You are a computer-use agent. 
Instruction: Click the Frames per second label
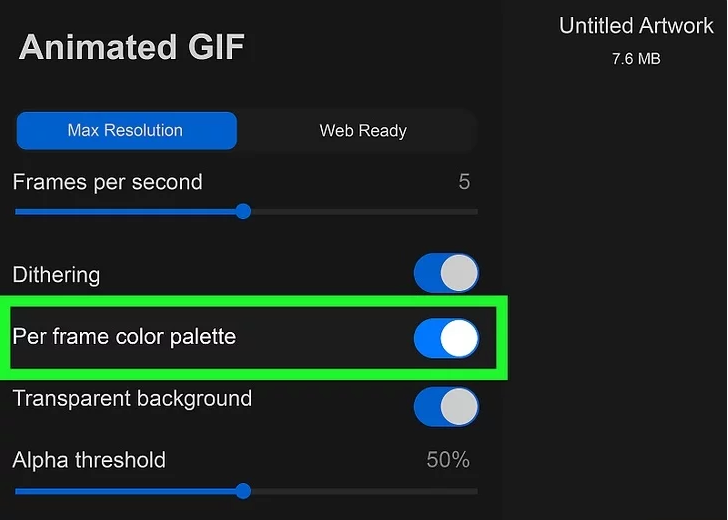pyautogui.click(x=107, y=182)
